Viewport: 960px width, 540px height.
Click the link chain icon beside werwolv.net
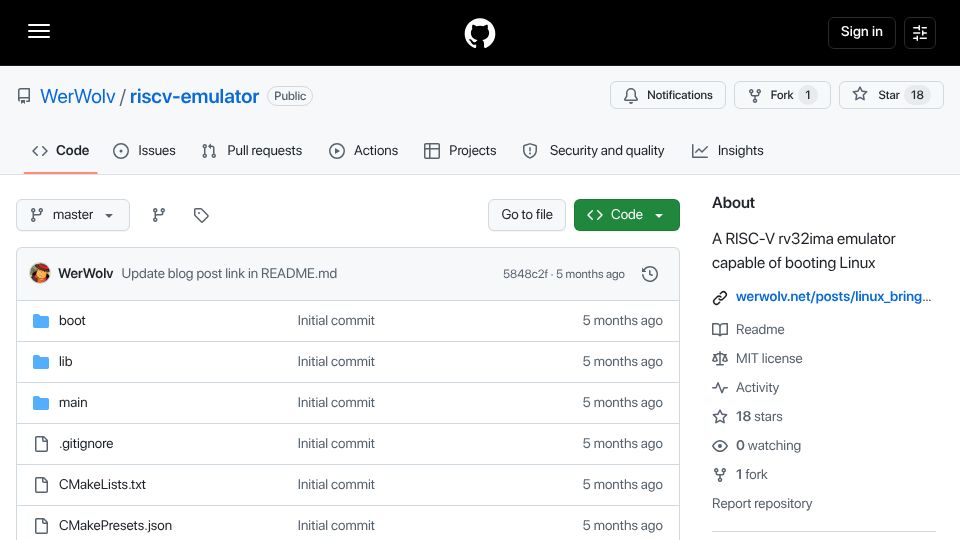(x=720, y=298)
